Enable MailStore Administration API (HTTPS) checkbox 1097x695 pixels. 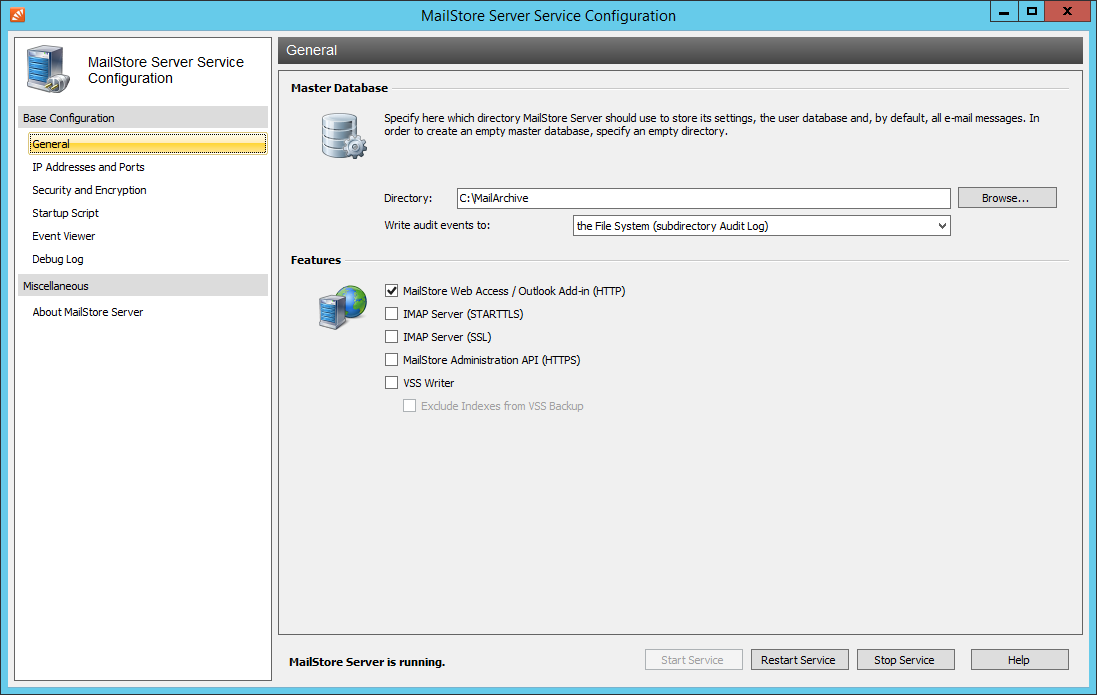tap(391, 360)
